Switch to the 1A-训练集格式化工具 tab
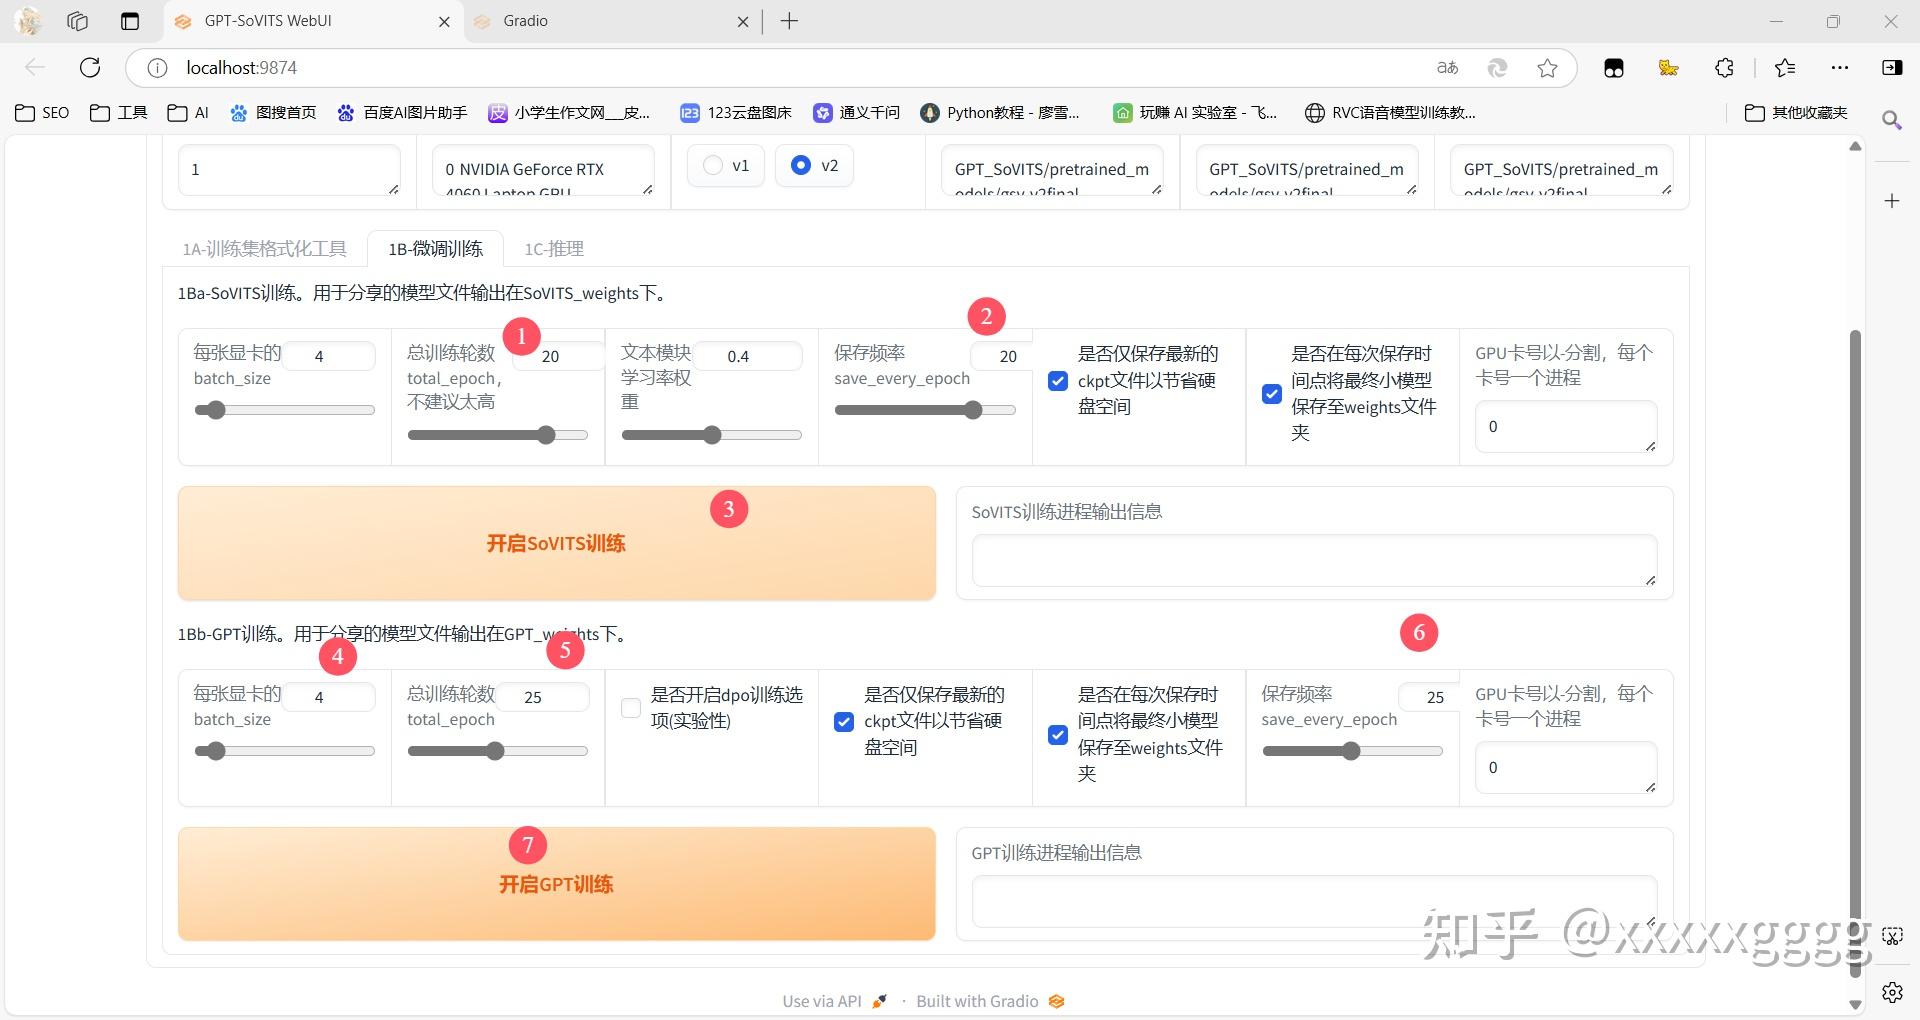Image resolution: width=1920 pixels, height=1020 pixels. coord(264,249)
